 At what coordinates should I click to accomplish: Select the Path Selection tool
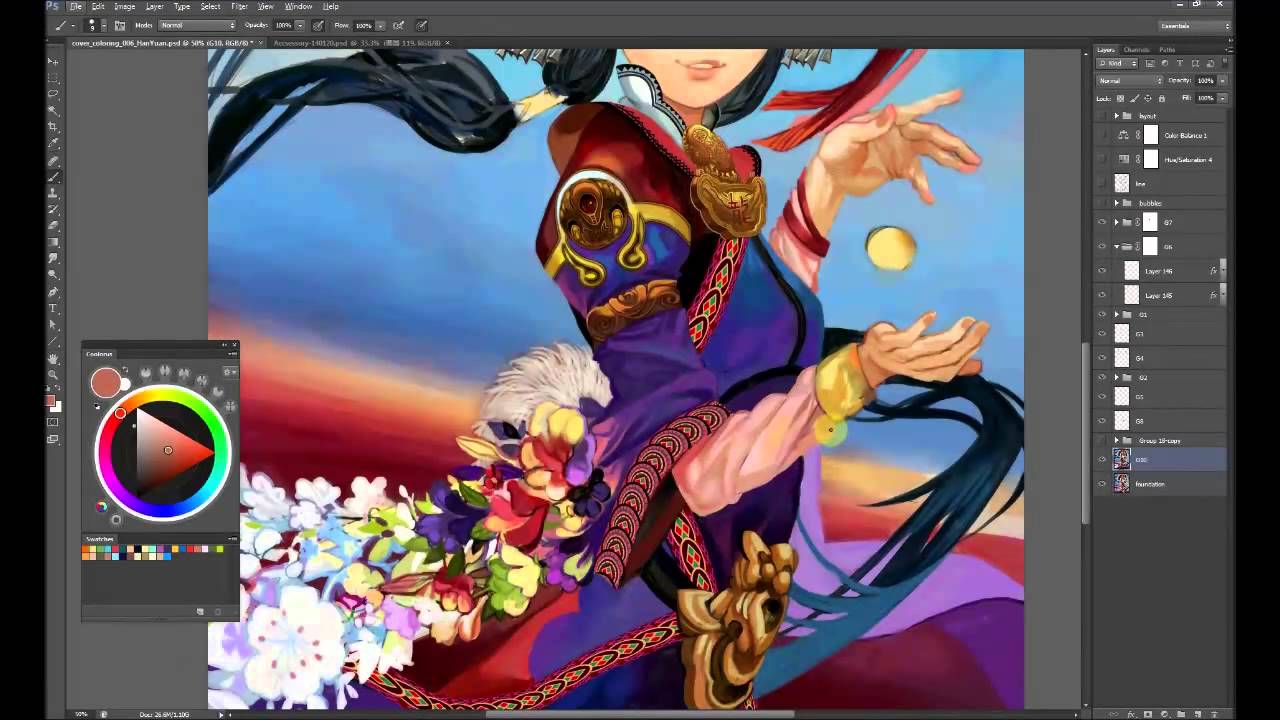[x=53, y=325]
